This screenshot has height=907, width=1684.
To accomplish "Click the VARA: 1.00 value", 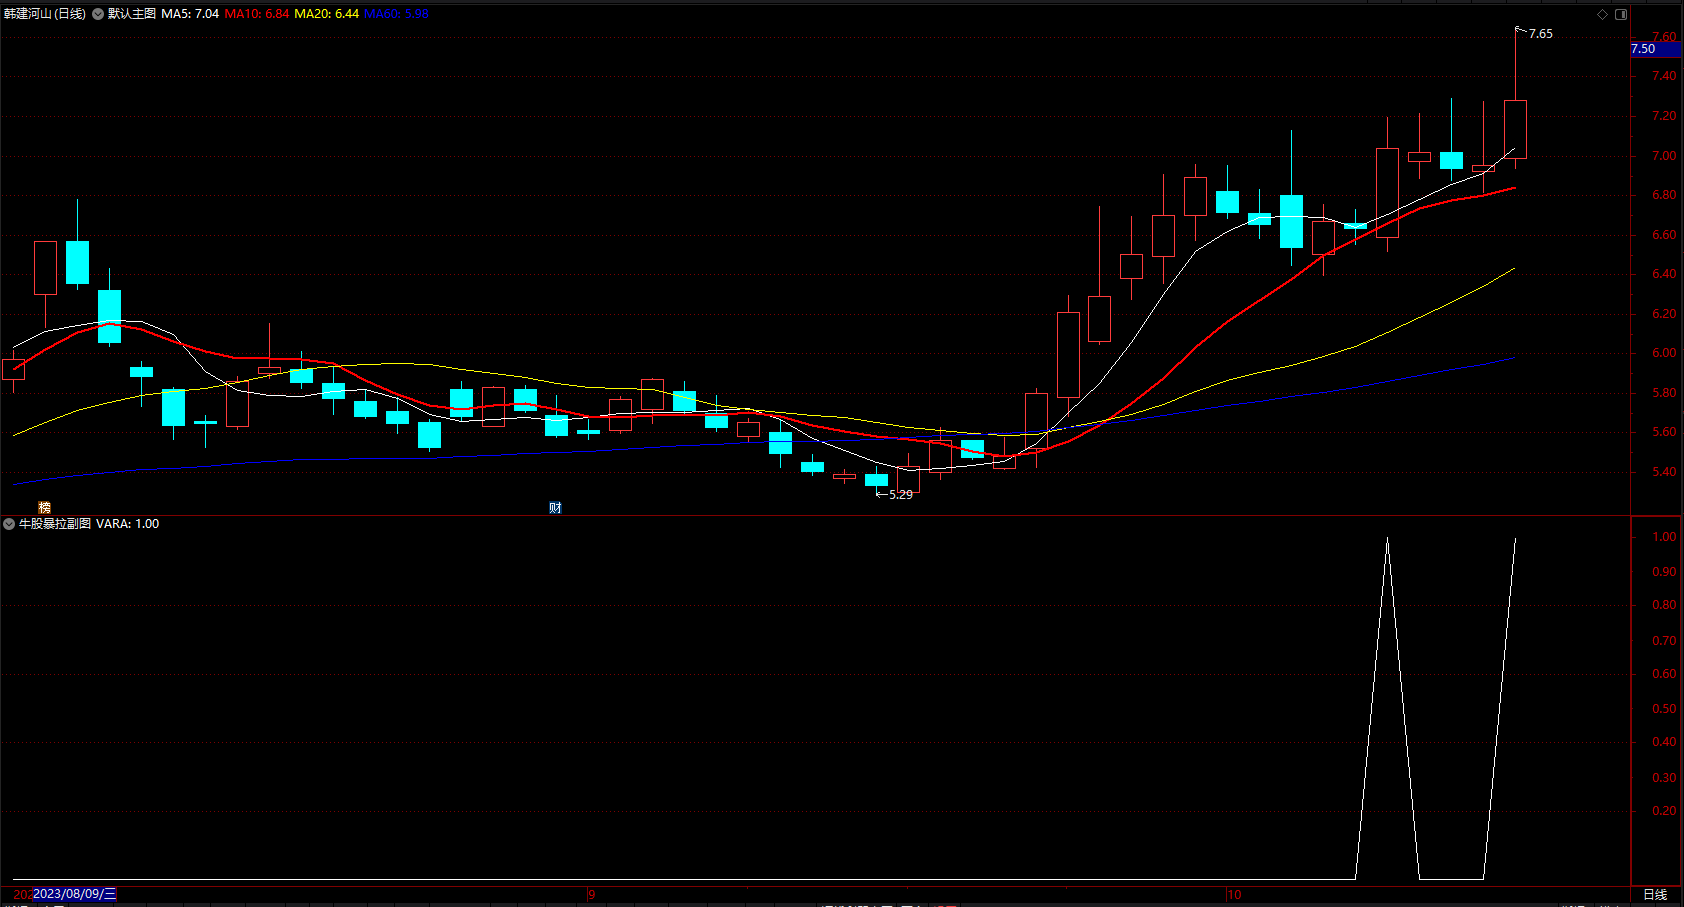I will click(x=127, y=524).
